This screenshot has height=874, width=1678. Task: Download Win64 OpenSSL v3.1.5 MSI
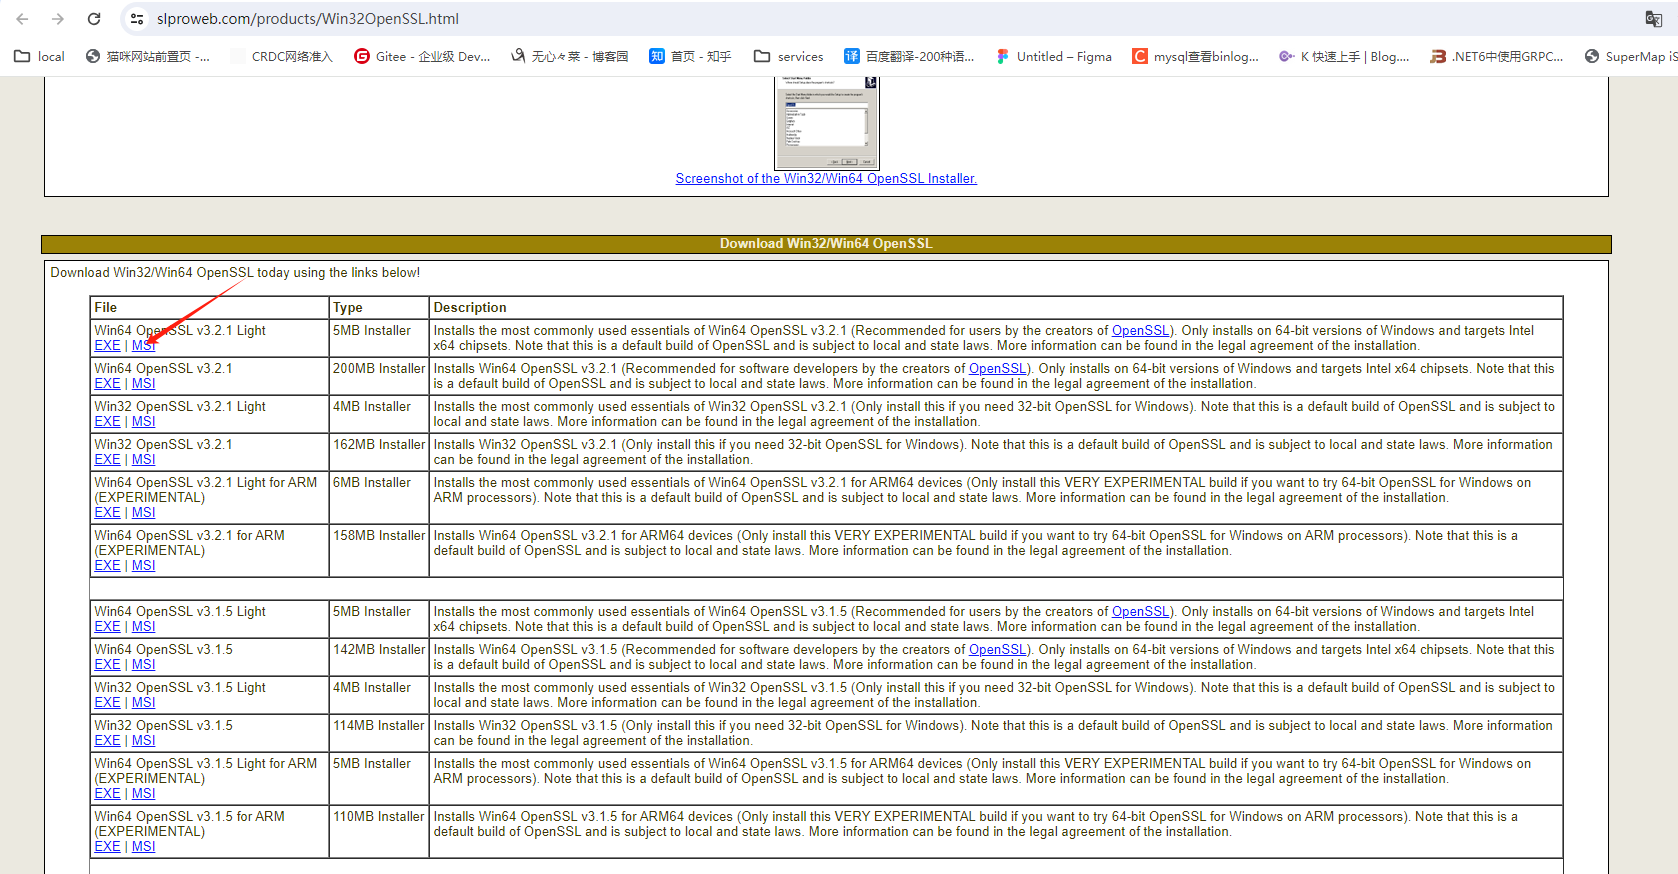point(144,665)
